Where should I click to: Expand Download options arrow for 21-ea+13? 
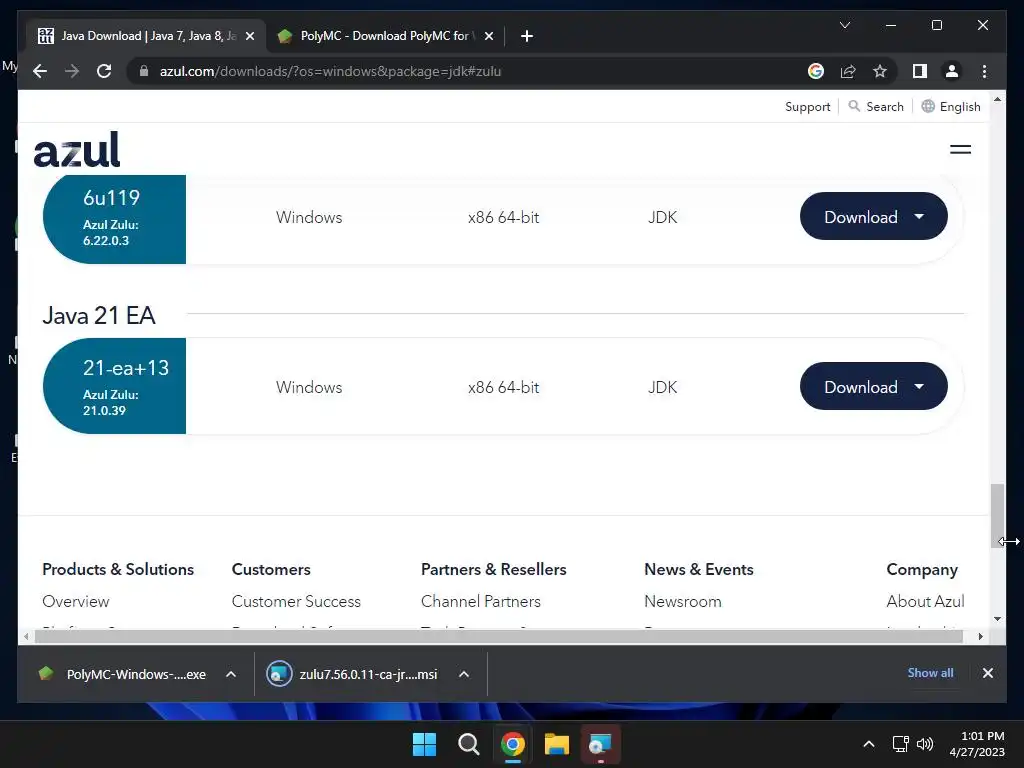[920, 386]
